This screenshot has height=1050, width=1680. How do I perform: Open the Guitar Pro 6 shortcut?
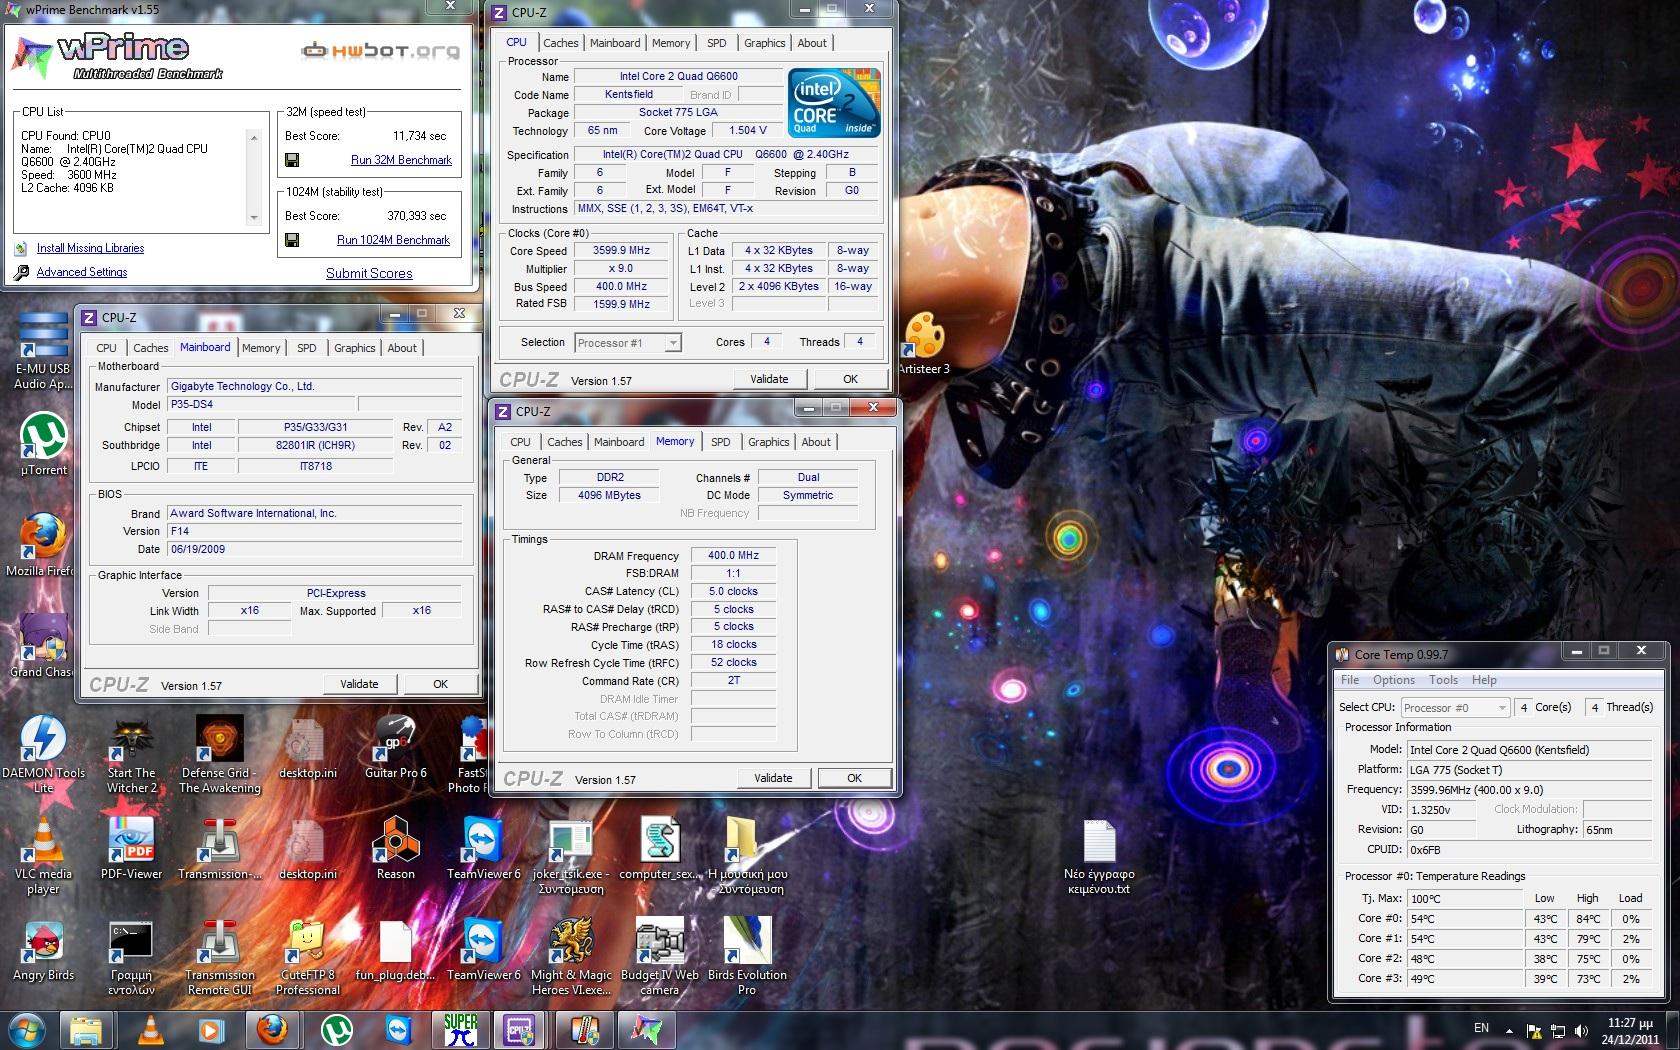(395, 747)
